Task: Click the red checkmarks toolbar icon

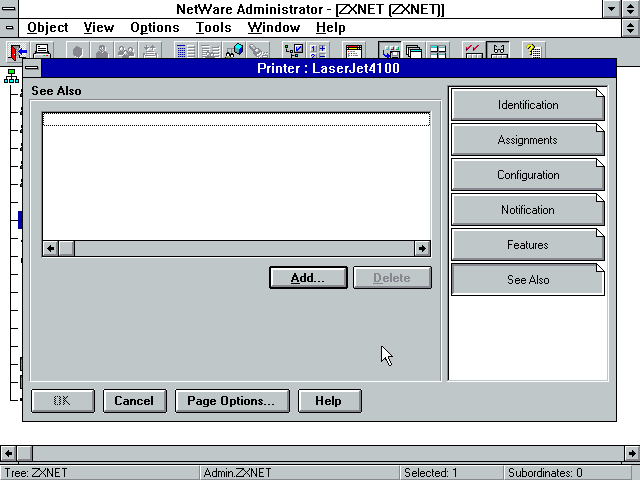Action: pos(474,51)
